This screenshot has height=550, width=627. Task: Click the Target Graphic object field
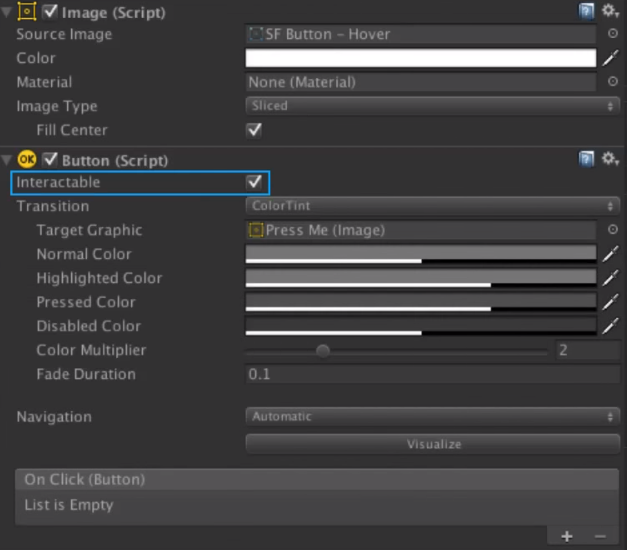(x=421, y=230)
